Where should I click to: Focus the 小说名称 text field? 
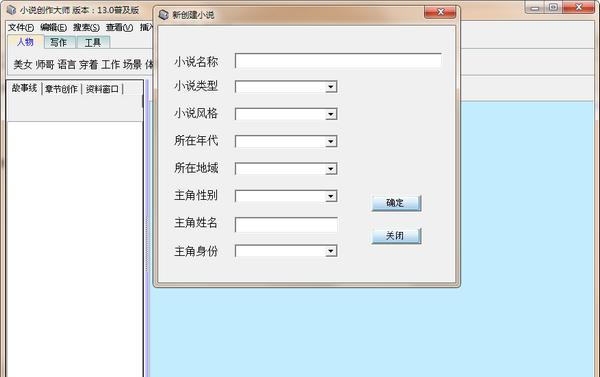[x=338, y=61]
